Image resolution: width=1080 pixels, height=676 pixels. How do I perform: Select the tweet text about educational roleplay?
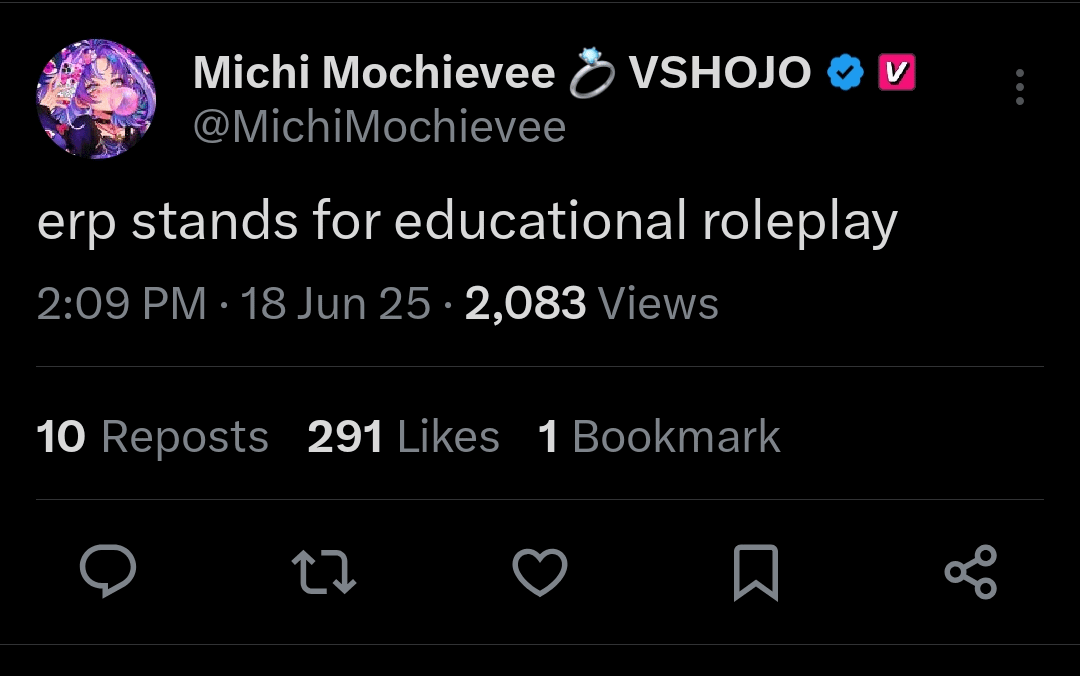(467, 222)
